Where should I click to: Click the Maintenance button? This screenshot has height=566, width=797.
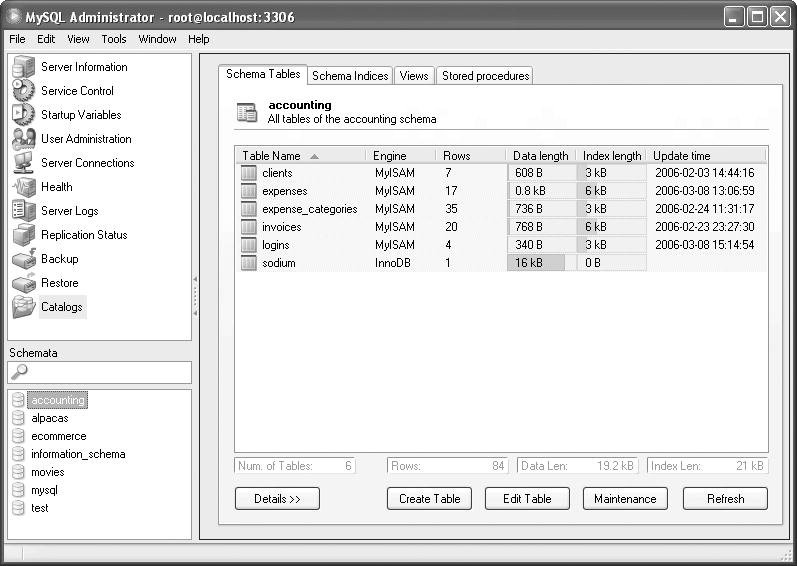(625, 499)
